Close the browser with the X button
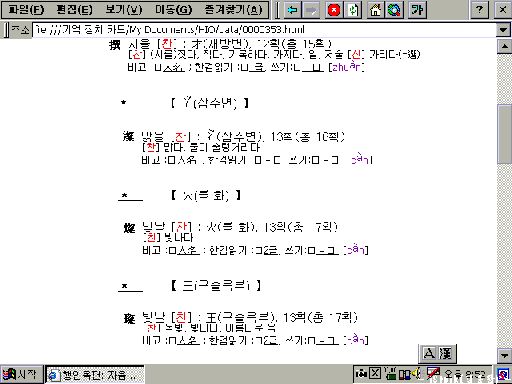 coord(502,10)
